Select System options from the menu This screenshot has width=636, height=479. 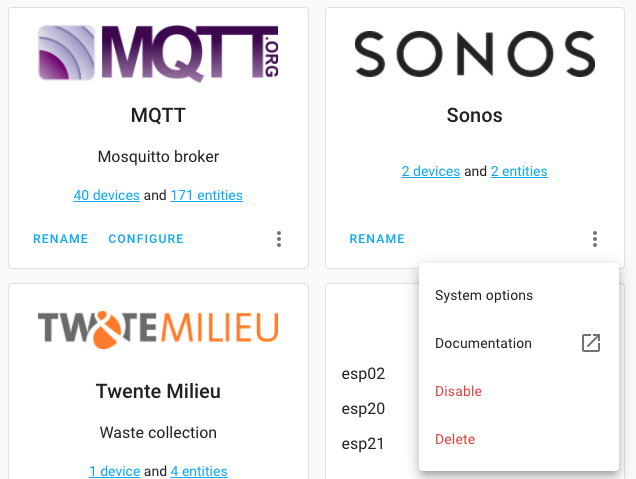tap(484, 295)
